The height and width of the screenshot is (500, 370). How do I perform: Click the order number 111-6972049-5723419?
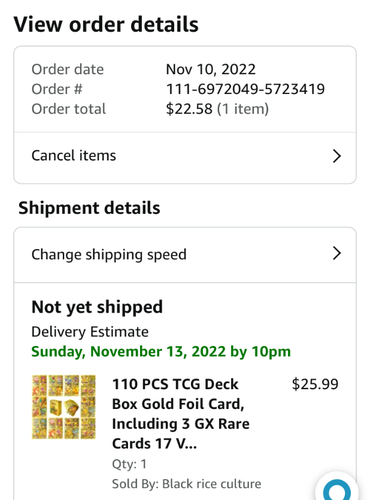pos(245,89)
